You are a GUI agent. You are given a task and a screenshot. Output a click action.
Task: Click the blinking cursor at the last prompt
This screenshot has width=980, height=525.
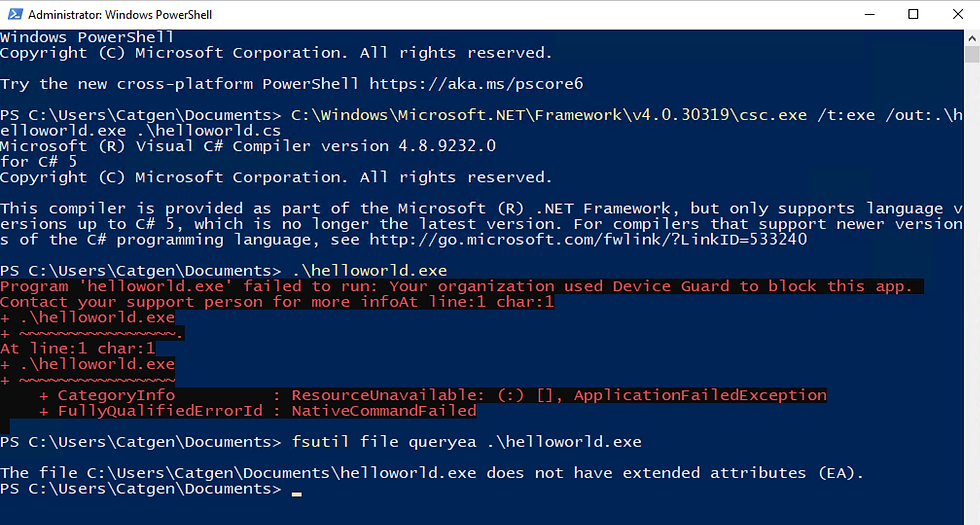[296, 491]
